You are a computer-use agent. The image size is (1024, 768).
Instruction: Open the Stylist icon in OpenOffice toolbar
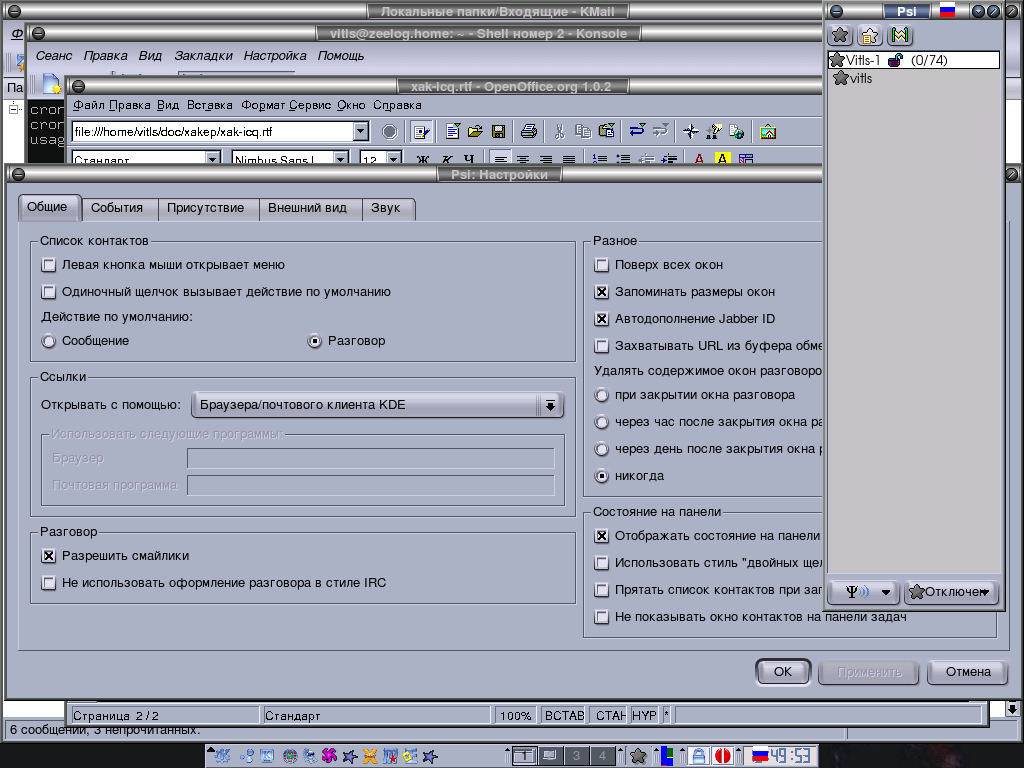tap(714, 132)
